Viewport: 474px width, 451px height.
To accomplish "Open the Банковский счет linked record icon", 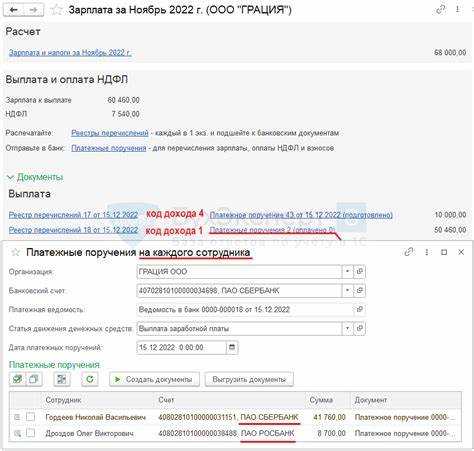I will click(359, 291).
